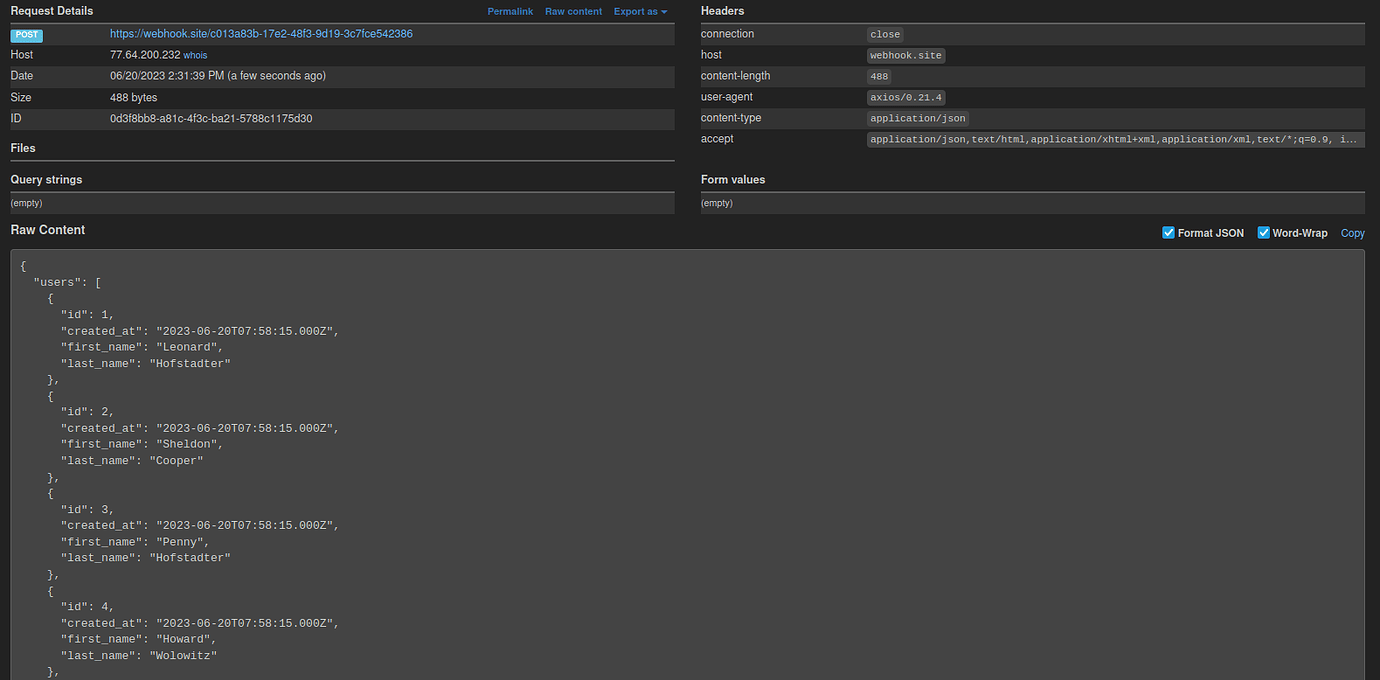
Task: Click the Size value showing 488 bytes
Action: click(133, 97)
